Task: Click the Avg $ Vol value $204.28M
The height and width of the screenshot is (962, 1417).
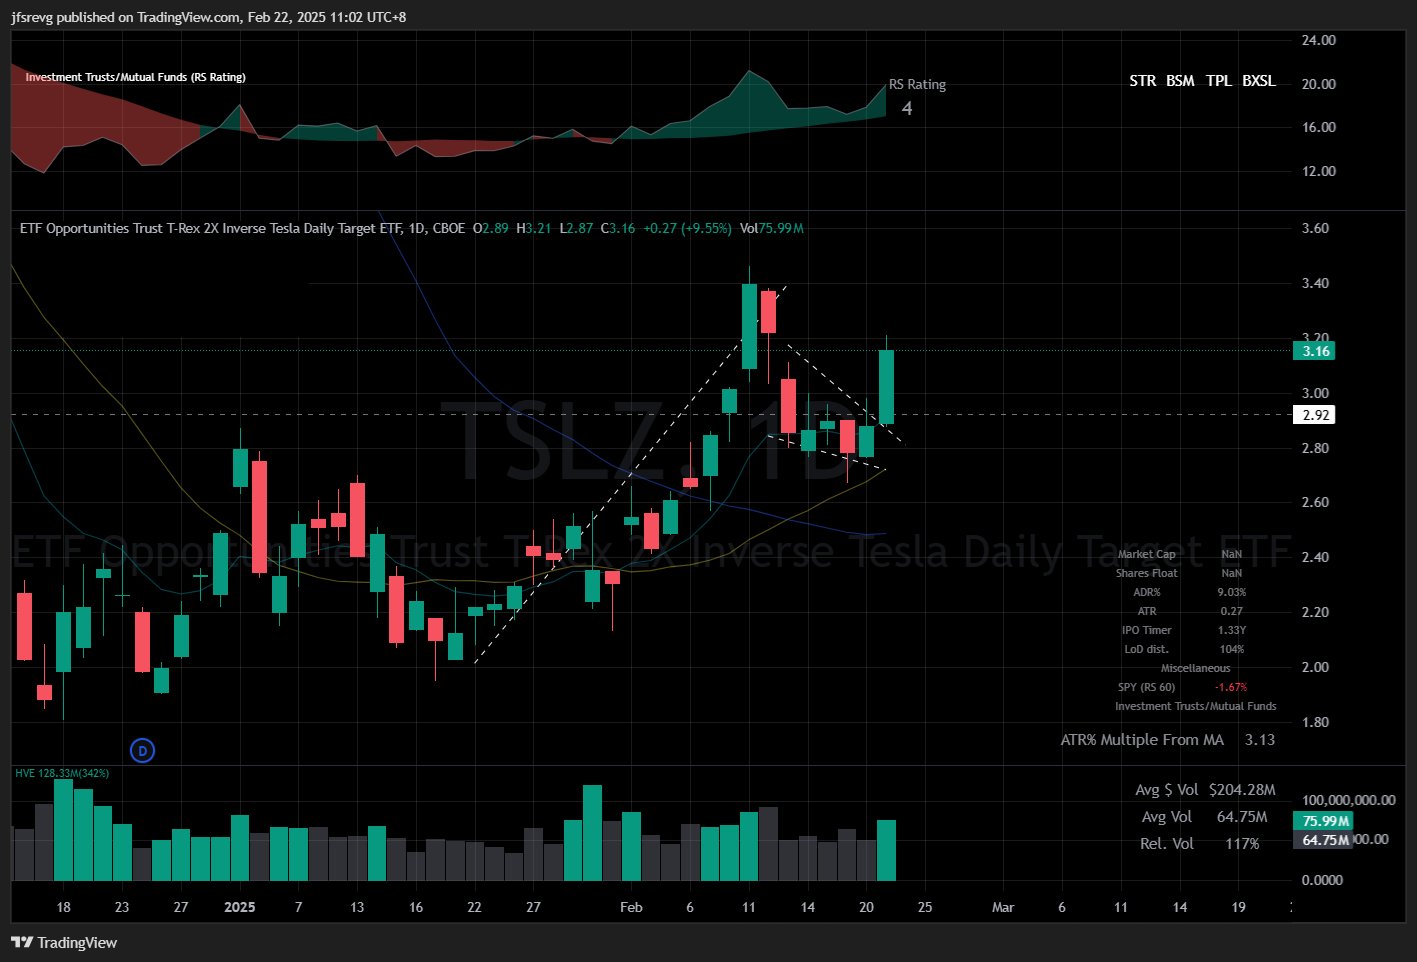Action: (x=1242, y=790)
